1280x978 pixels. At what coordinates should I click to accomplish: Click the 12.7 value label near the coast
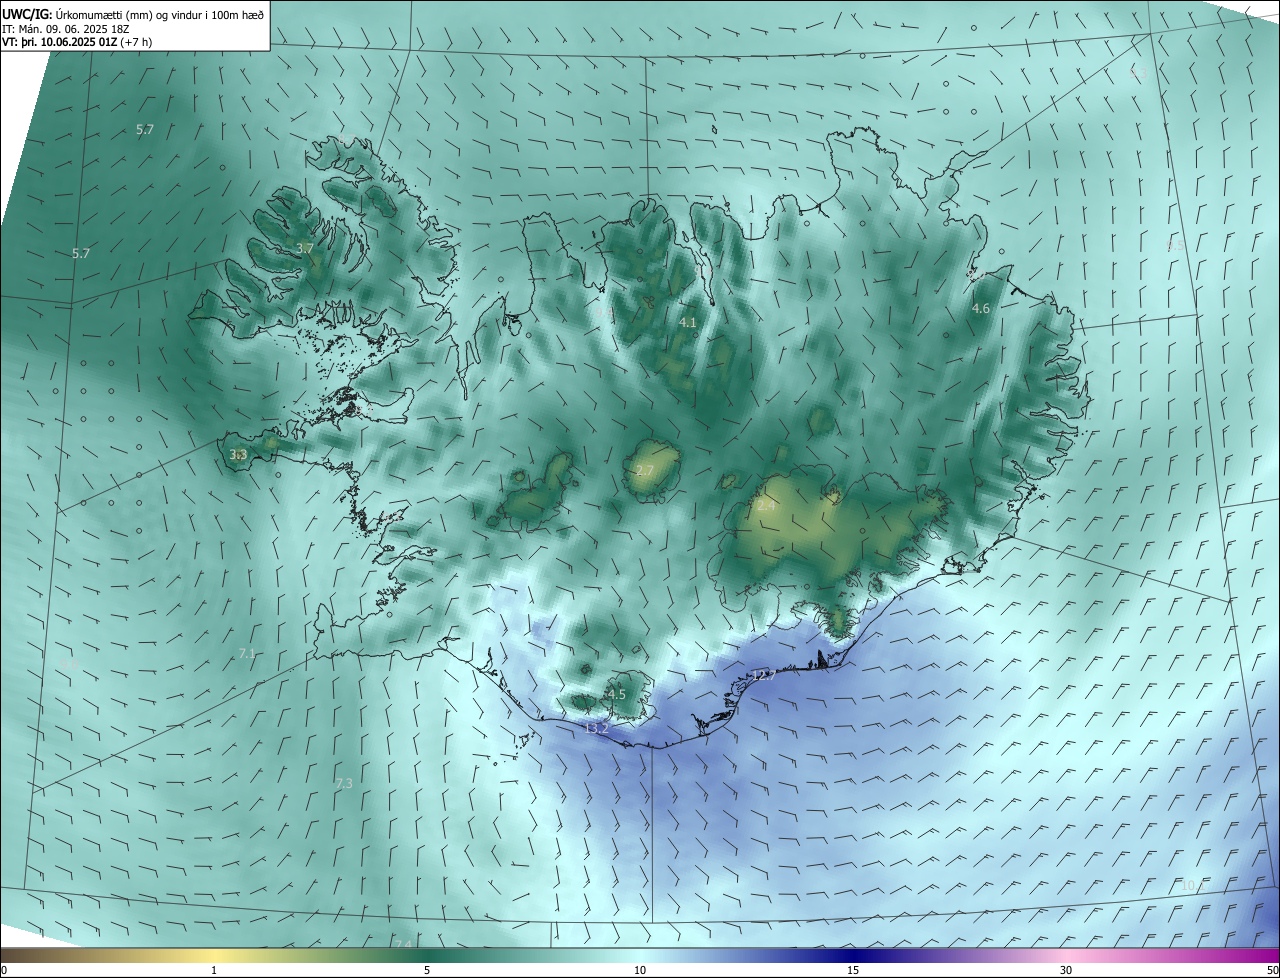pyautogui.click(x=764, y=676)
